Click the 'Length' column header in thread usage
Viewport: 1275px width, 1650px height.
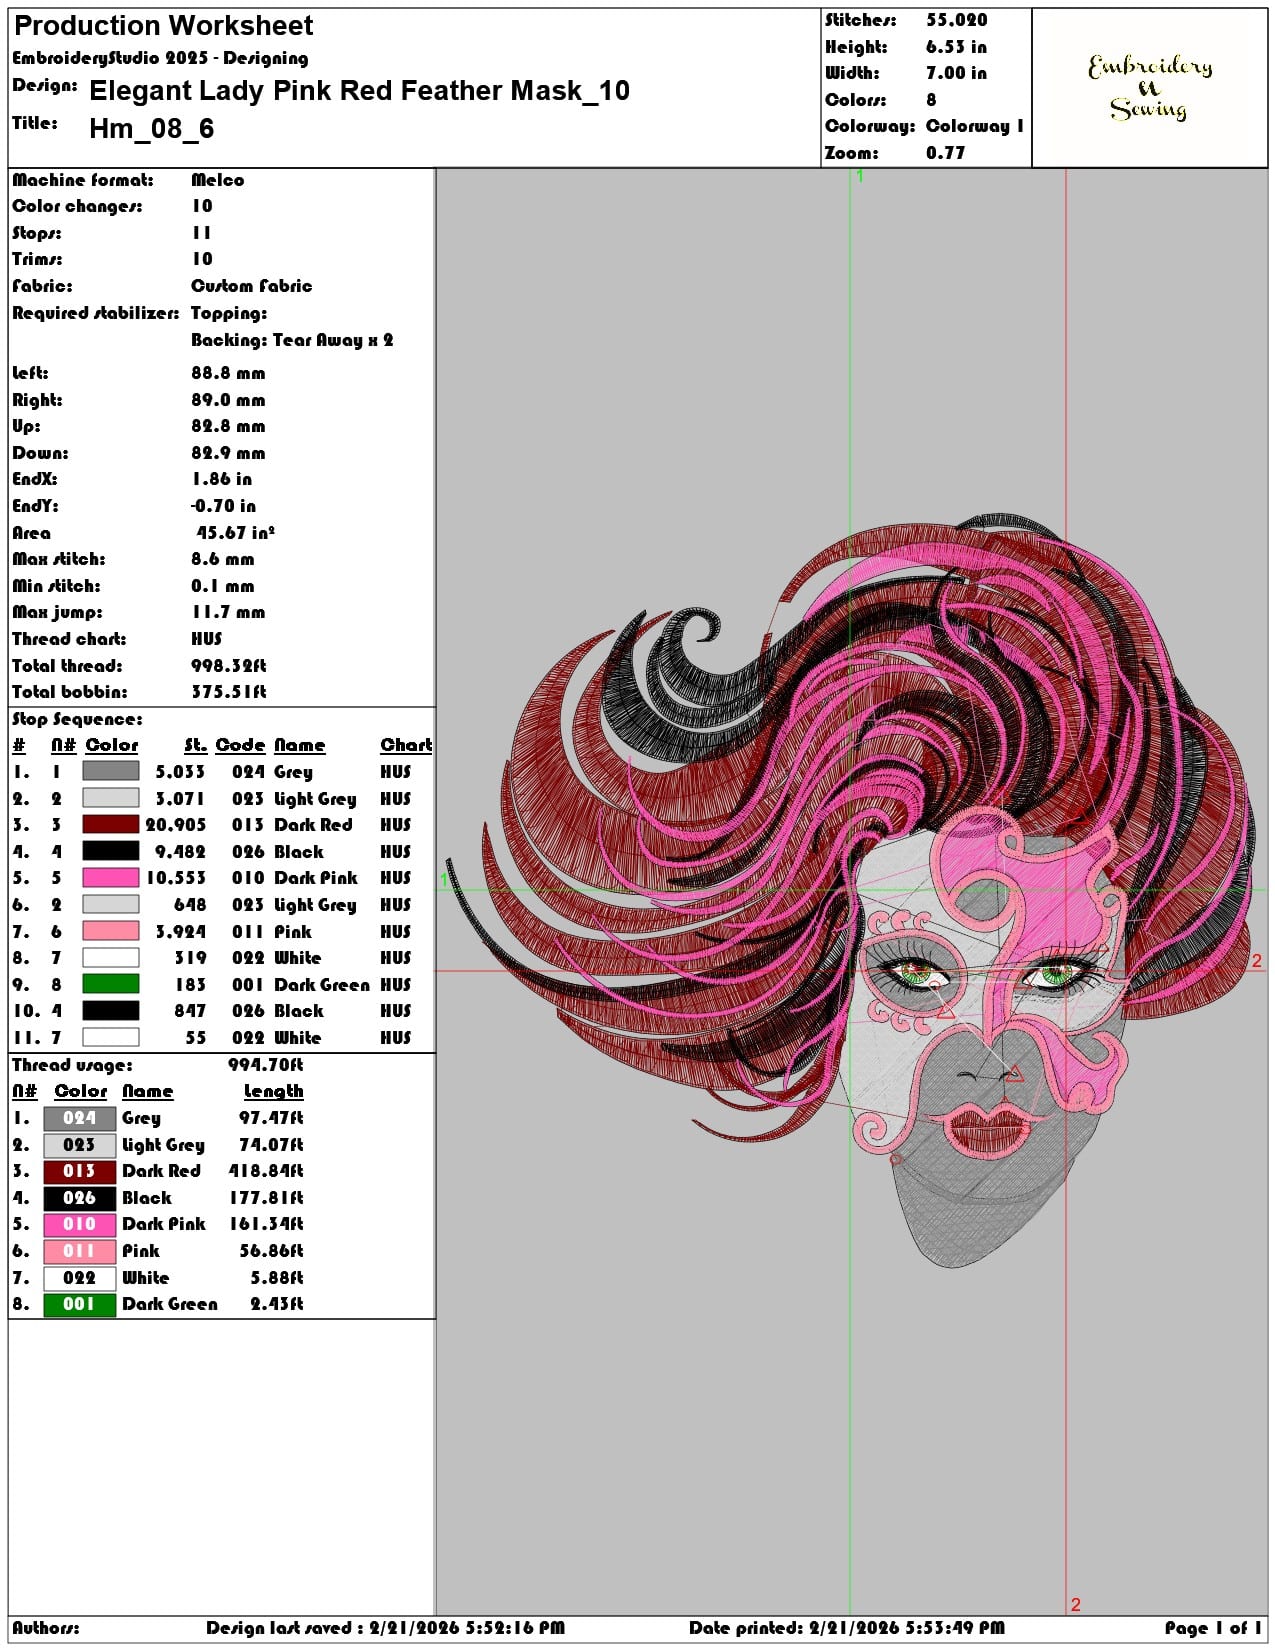point(273,1091)
